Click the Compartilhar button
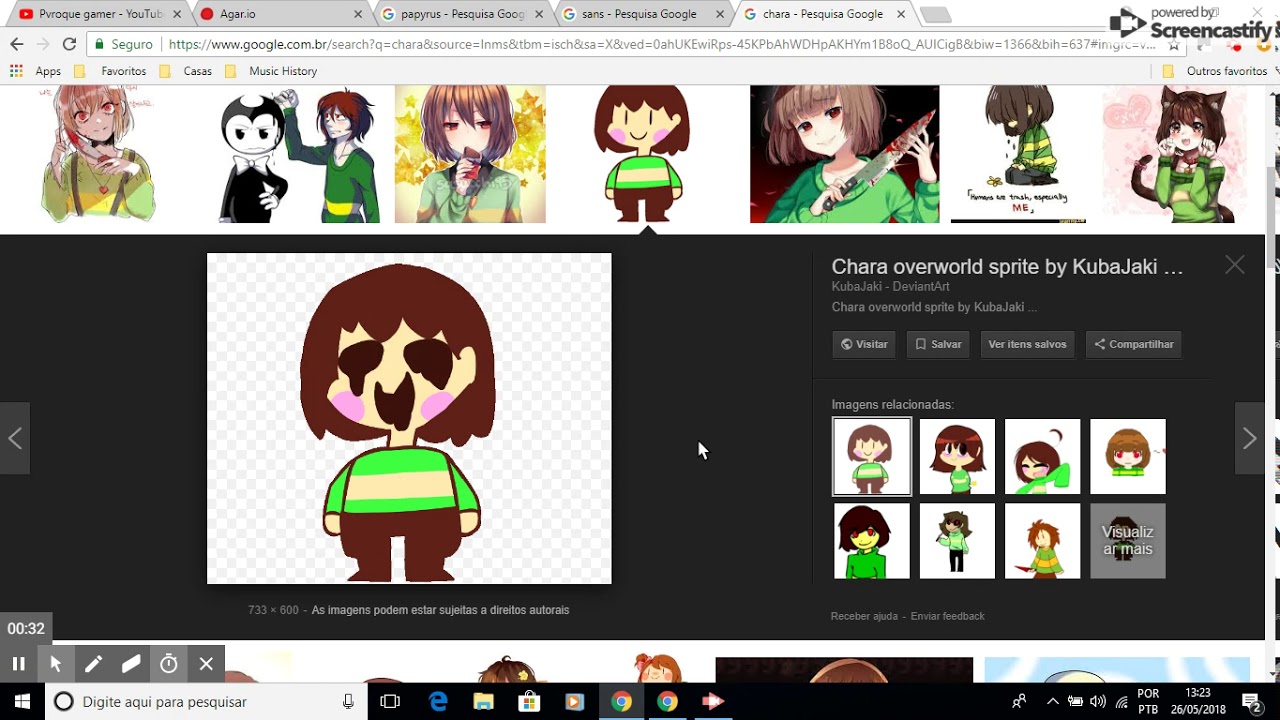 (1134, 344)
